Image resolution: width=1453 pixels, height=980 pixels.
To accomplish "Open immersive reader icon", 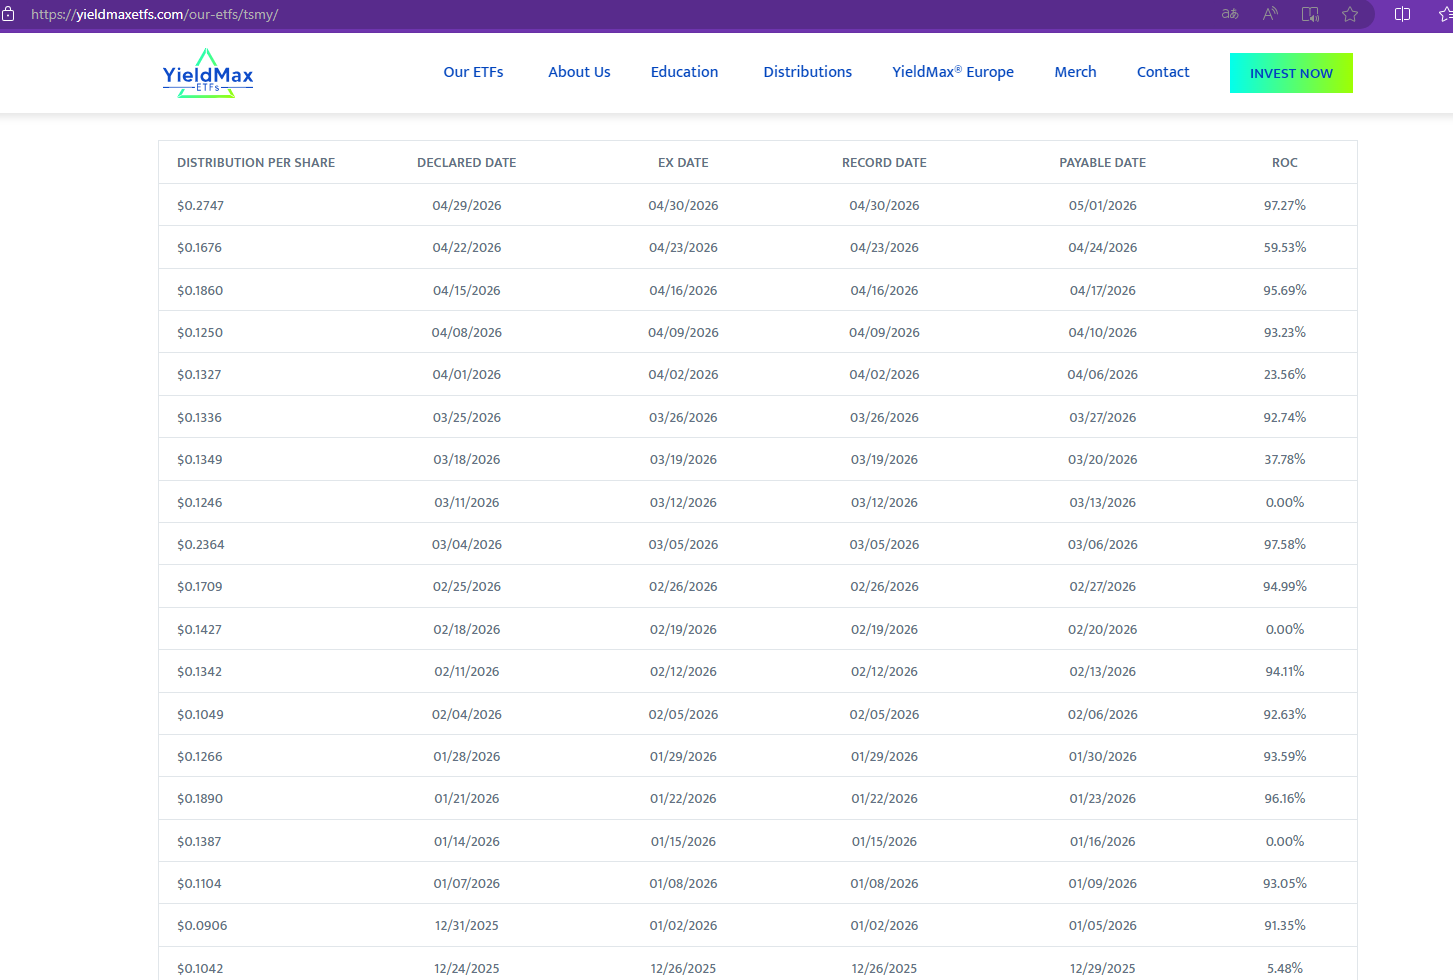I will pyautogui.click(x=1310, y=14).
